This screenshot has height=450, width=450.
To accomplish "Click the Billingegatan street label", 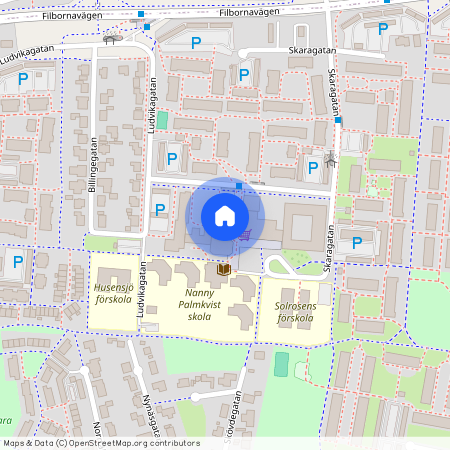I will click(x=93, y=165).
